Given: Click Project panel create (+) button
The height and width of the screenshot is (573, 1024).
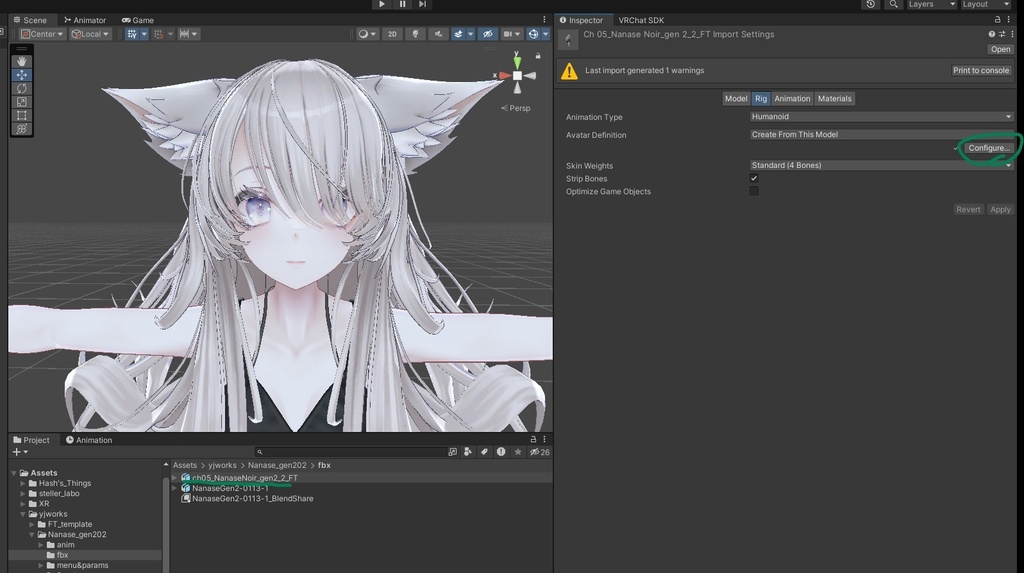Looking at the screenshot, I should [x=20, y=451].
